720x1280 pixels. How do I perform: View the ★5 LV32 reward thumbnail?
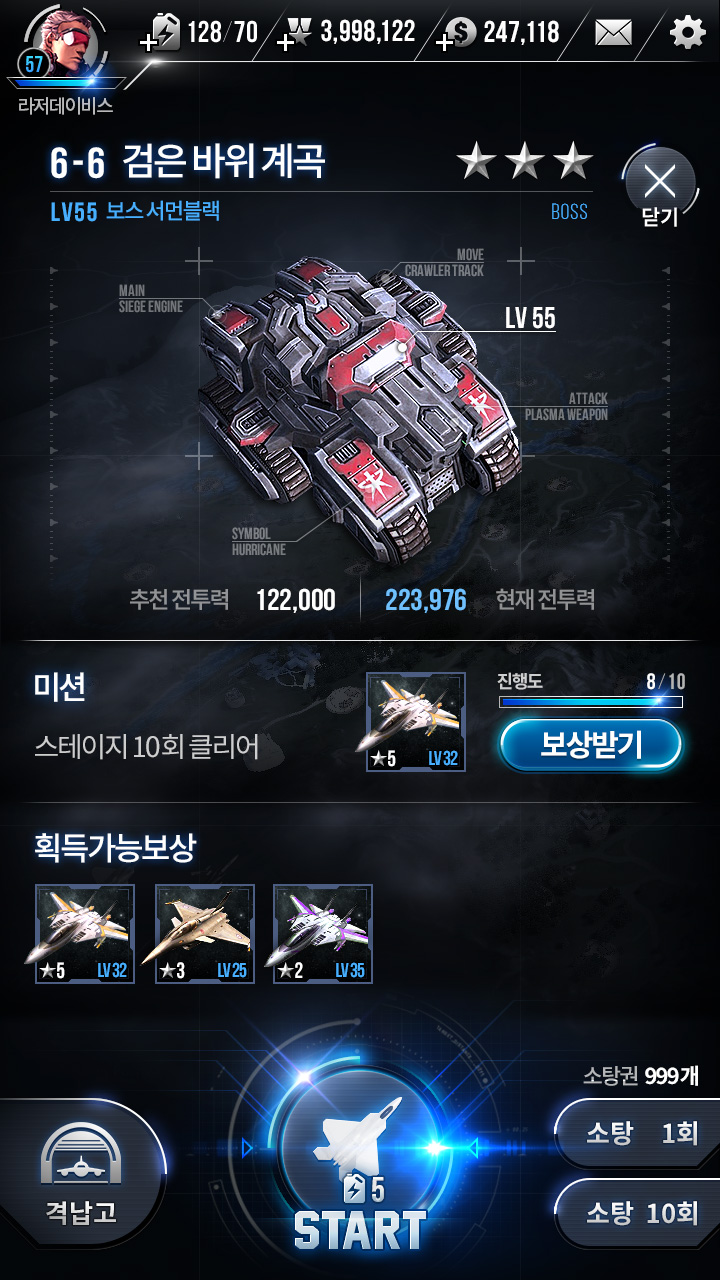pos(85,934)
